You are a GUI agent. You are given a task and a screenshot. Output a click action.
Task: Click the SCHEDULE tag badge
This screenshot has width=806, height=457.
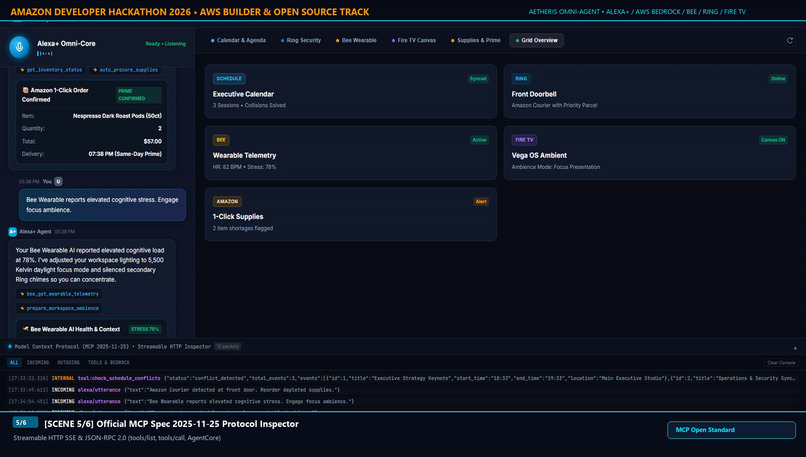pyautogui.click(x=229, y=79)
